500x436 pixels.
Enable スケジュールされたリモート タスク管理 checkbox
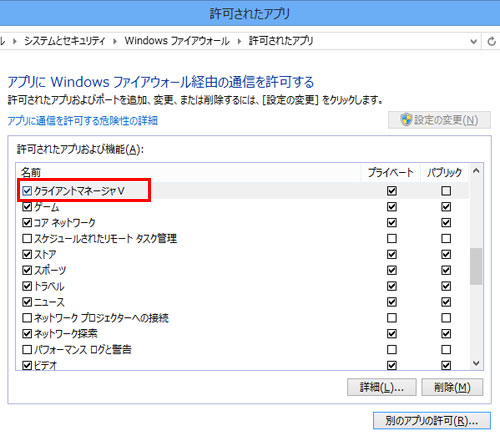pyautogui.click(x=27, y=239)
